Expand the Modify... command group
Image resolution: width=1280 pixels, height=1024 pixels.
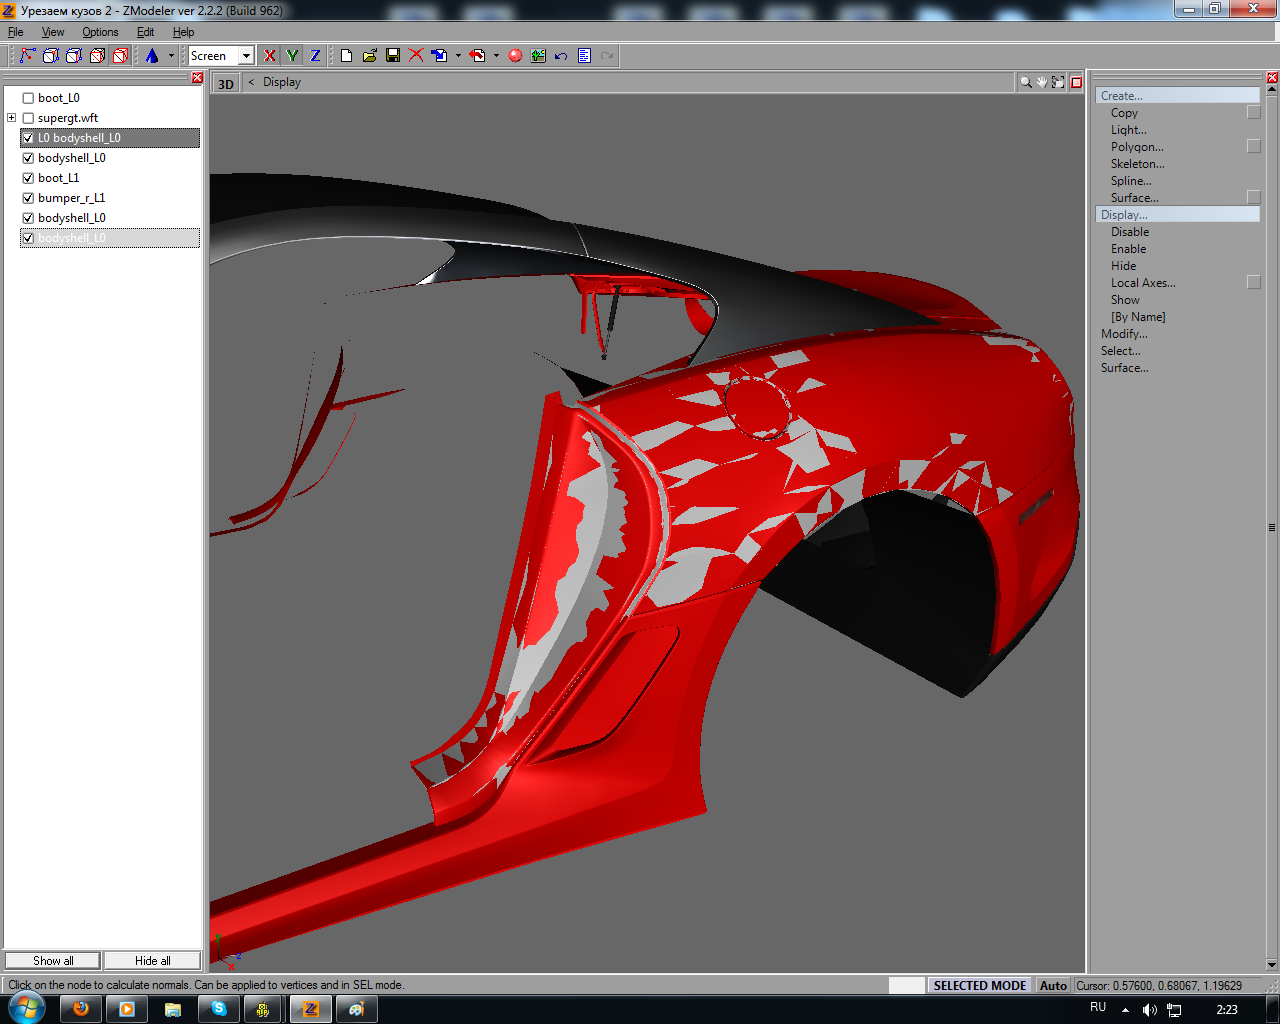pos(1124,334)
